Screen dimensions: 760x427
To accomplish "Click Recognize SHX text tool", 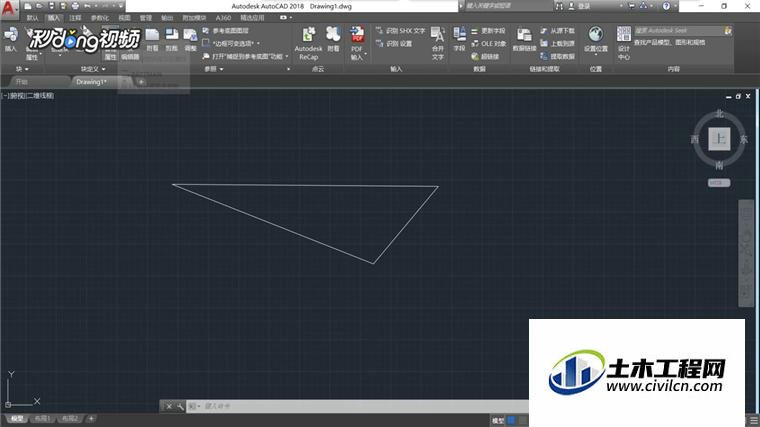I will click(x=400, y=31).
